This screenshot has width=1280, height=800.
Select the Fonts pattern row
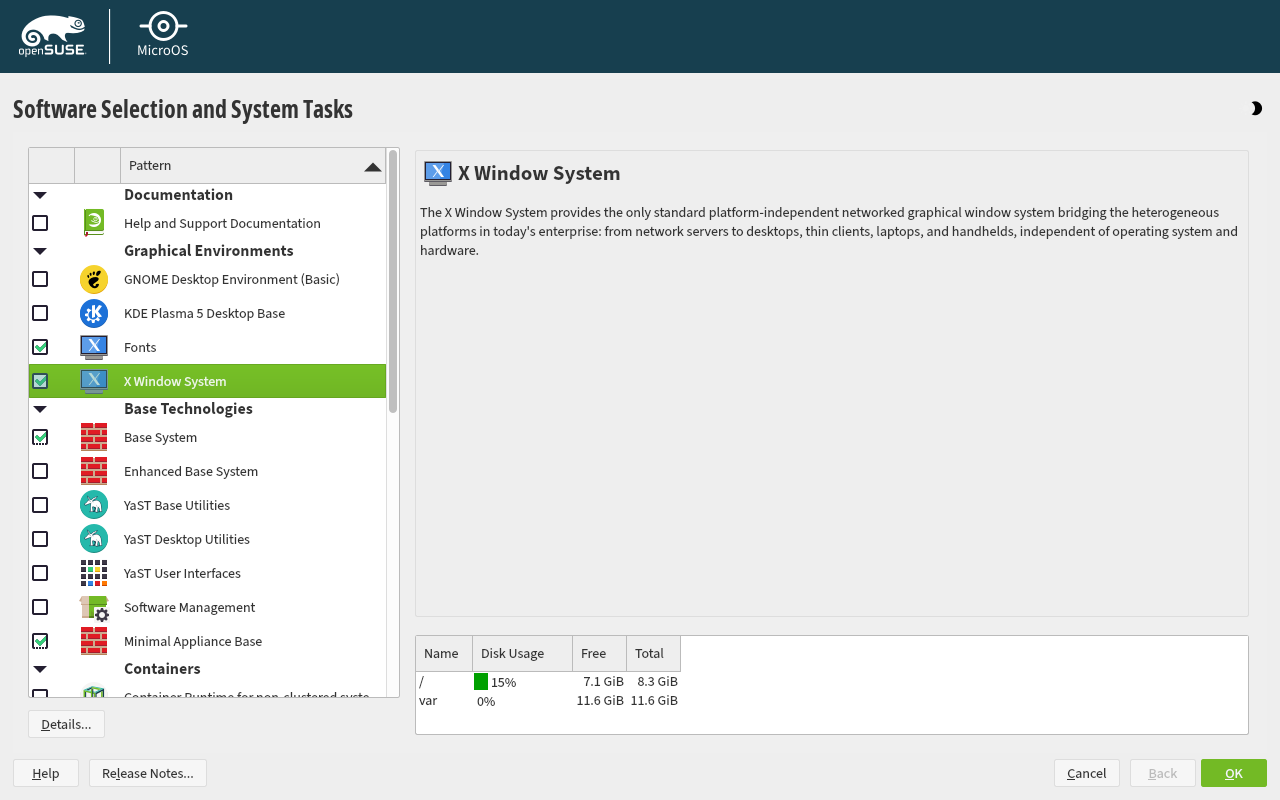click(207, 347)
